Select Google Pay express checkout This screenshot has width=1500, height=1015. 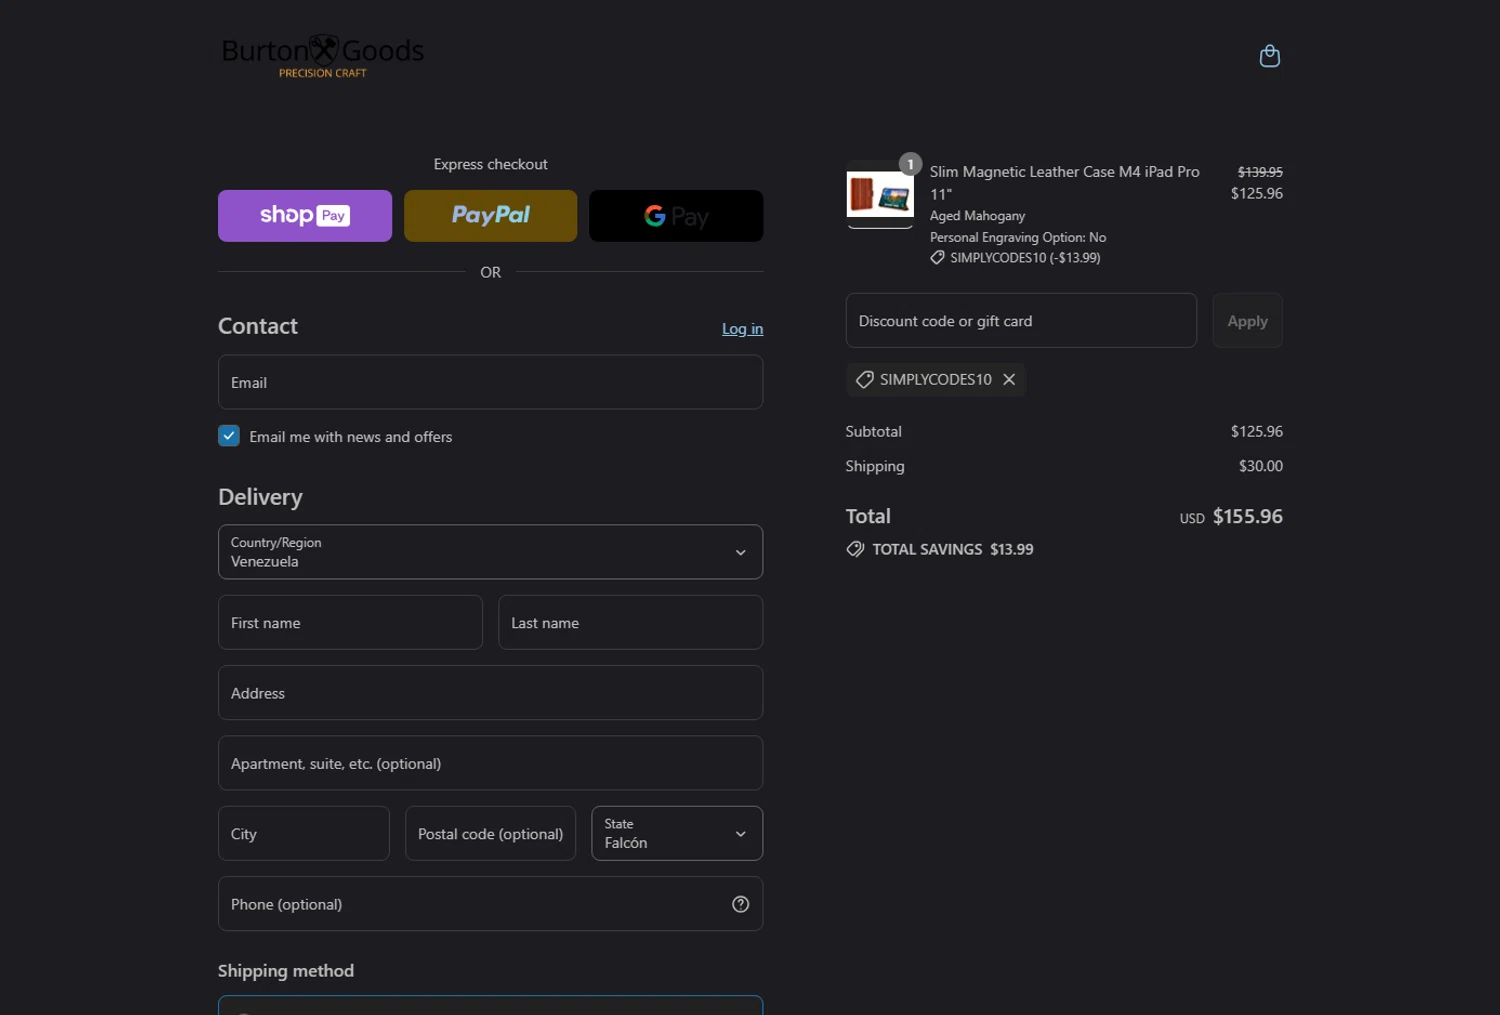click(x=676, y=215)
